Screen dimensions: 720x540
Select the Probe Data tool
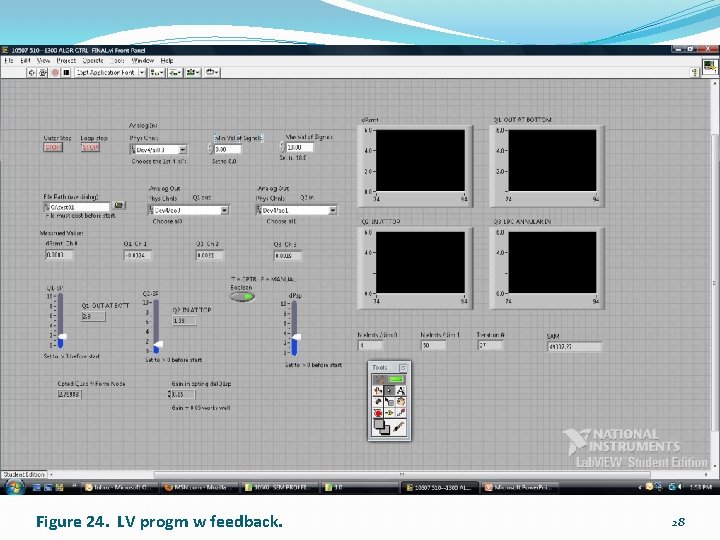[389, 413]
